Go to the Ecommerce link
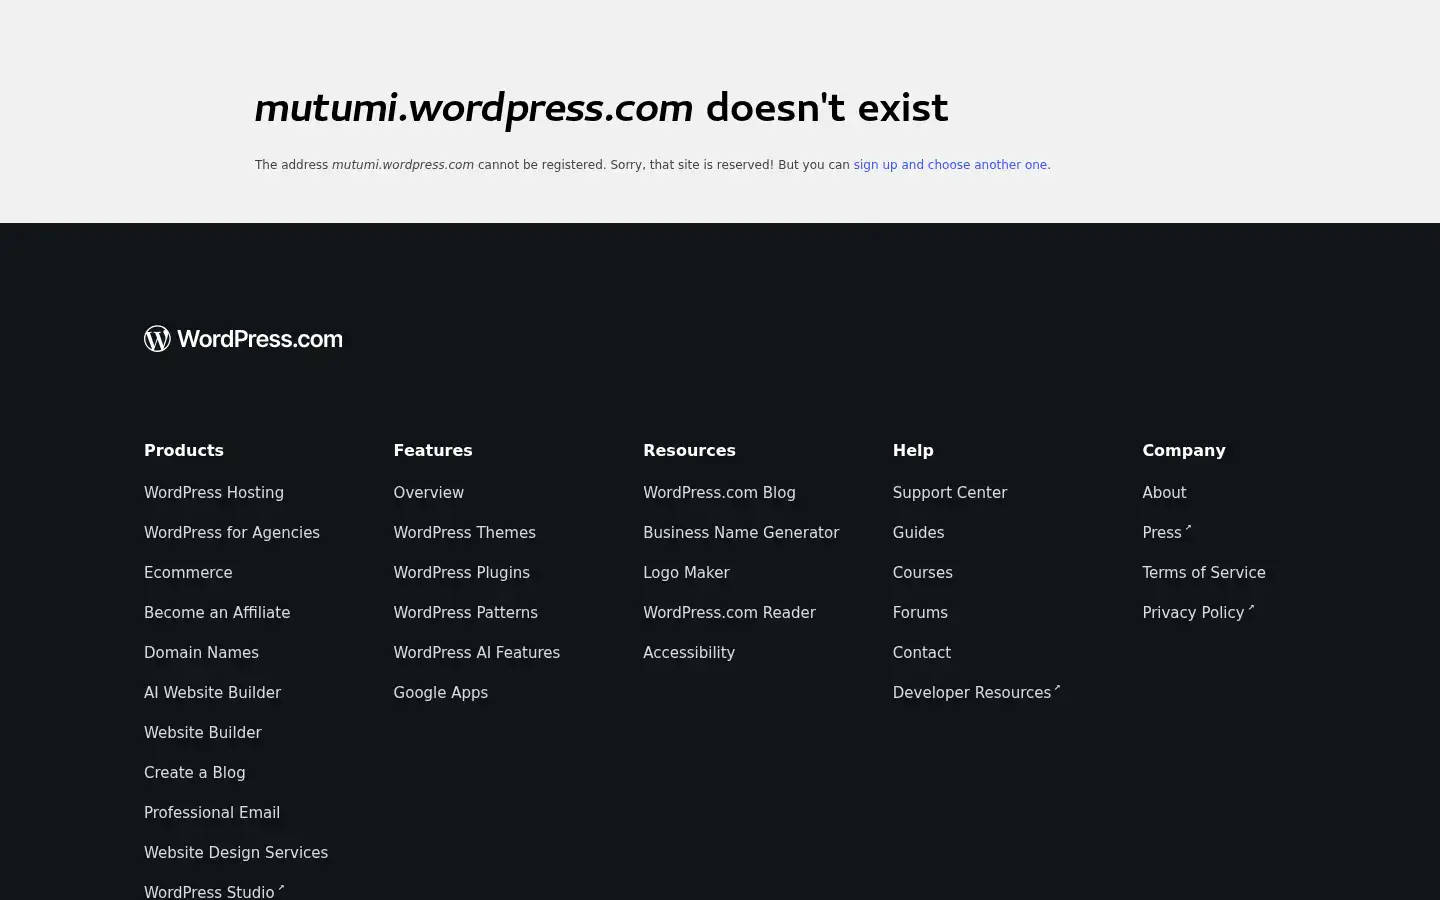Screen dimensions: 1440x900 pos(188,572)
